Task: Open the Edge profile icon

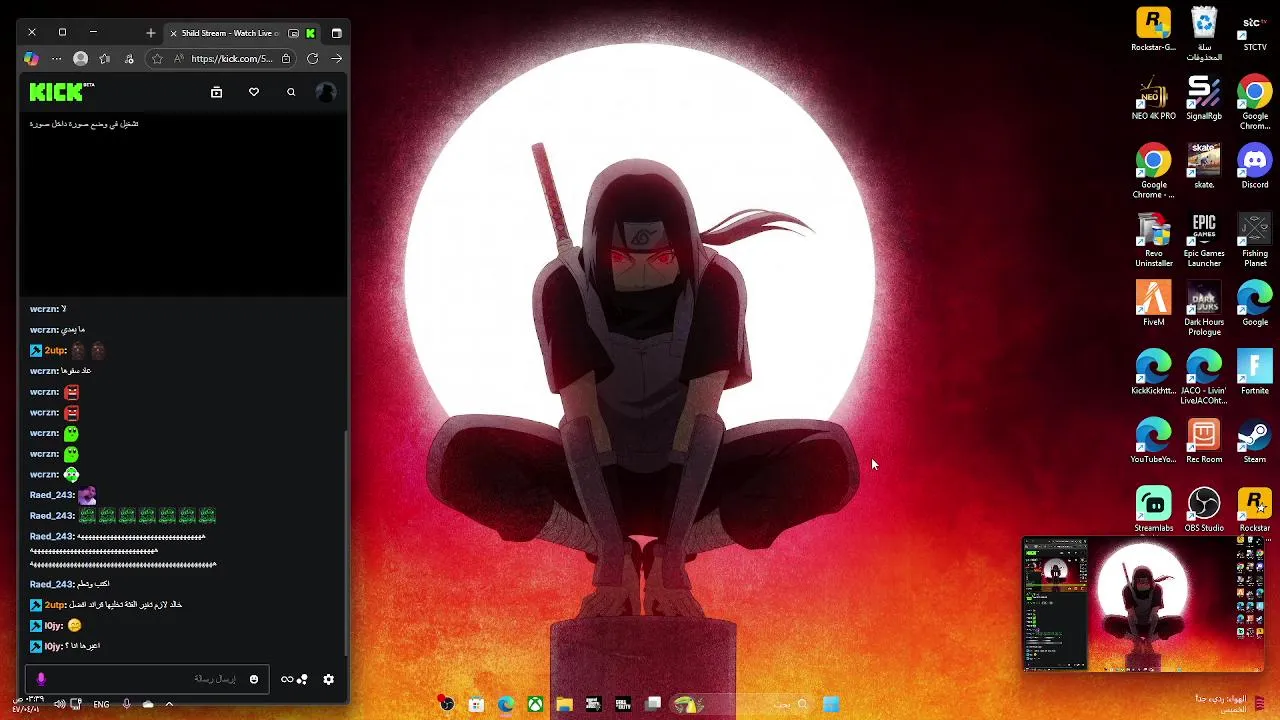Action: (81, 59)
